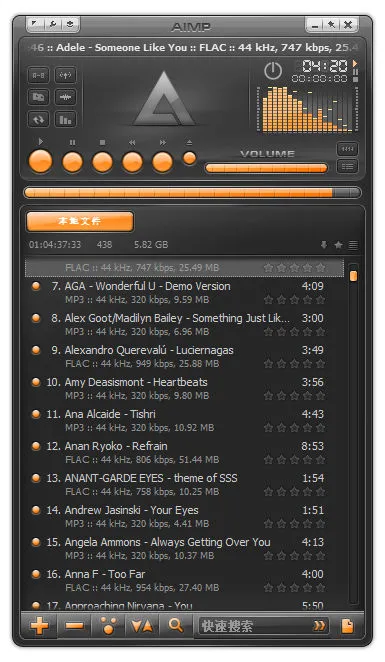The image size is (385, 662).
Task: Open the playlist miscellaneous dots button
Action: [x=108, y=626]
